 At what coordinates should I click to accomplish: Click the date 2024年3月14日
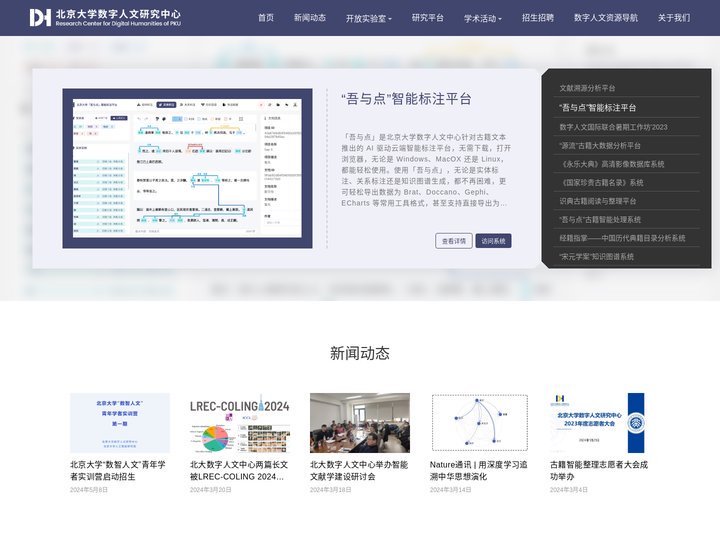pyautogui.click(x=450, y=490)
